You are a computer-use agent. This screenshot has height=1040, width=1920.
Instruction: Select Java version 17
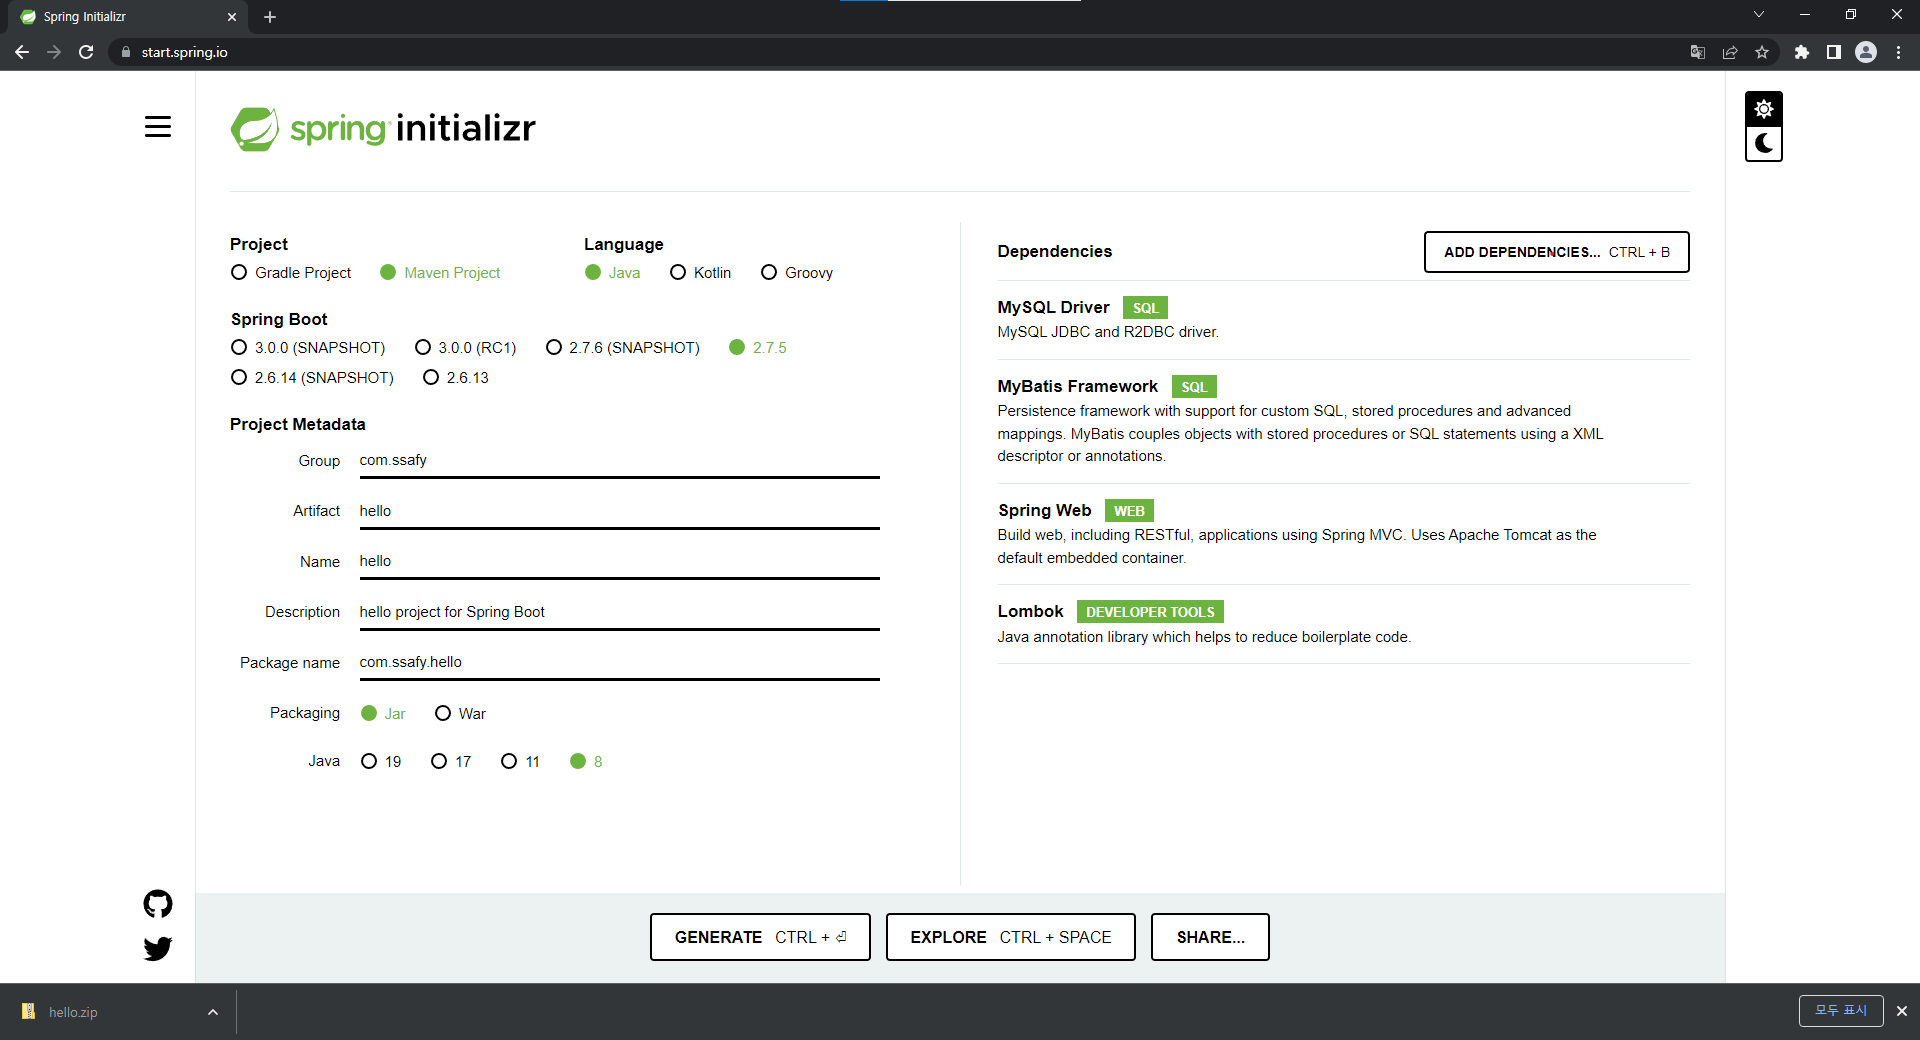click(x=451, y=762)
